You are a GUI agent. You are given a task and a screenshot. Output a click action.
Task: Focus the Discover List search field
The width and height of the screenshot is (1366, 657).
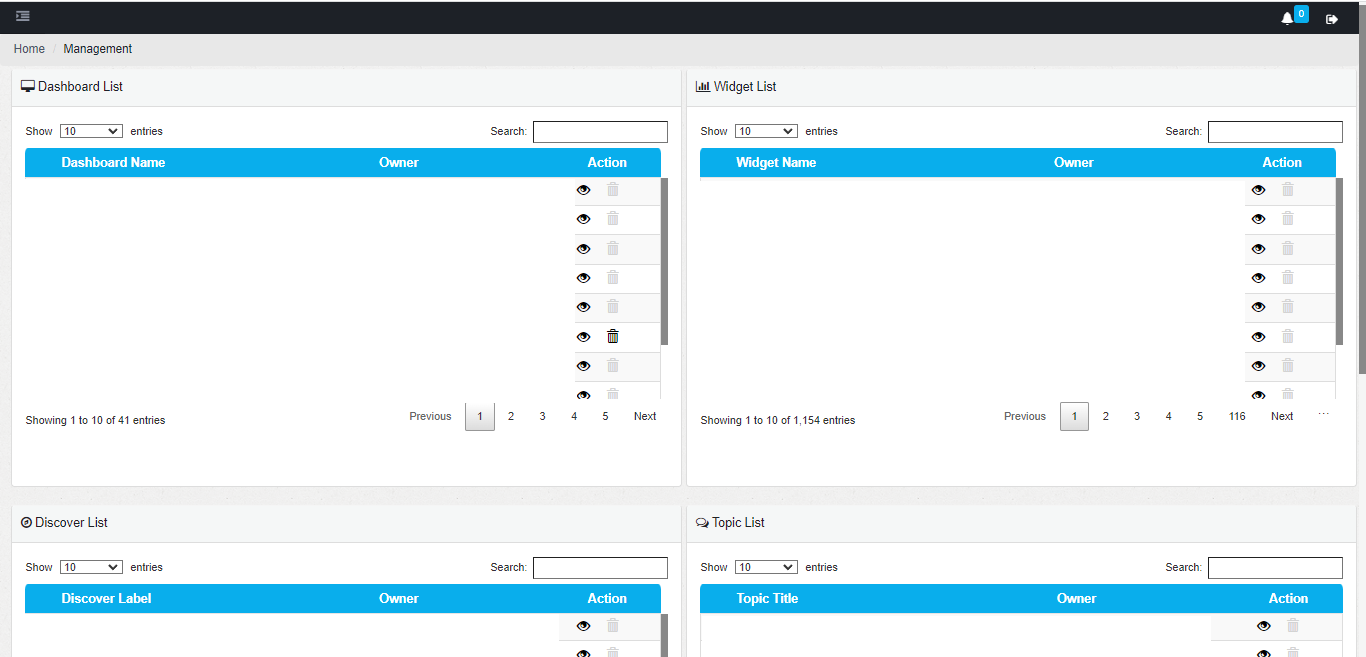(600, 568)
